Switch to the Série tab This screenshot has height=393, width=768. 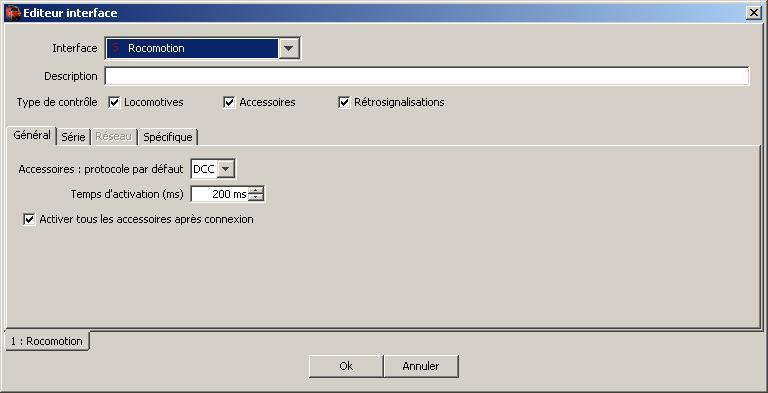[x=73, y=137]
